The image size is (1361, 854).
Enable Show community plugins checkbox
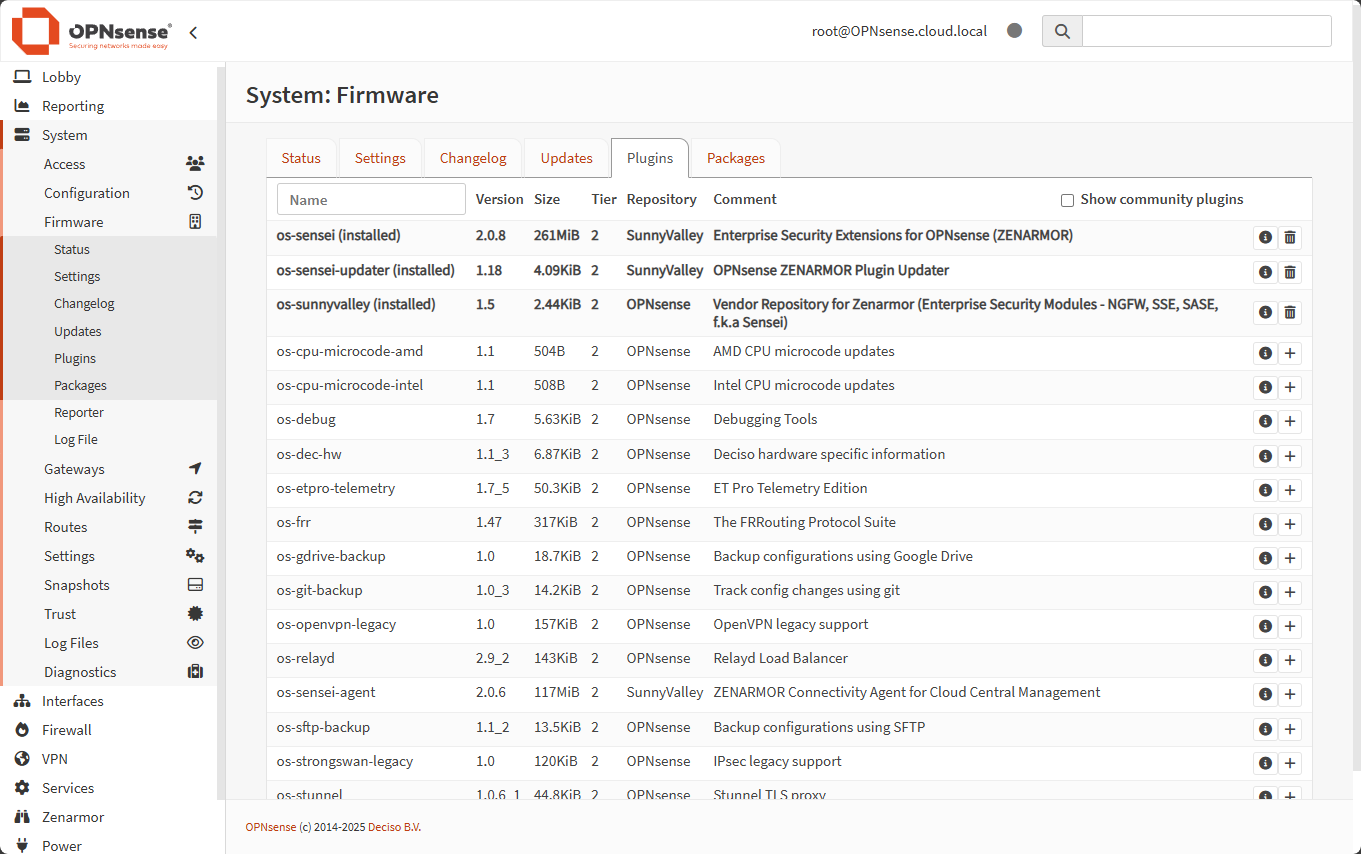(x=1067, y=200)
